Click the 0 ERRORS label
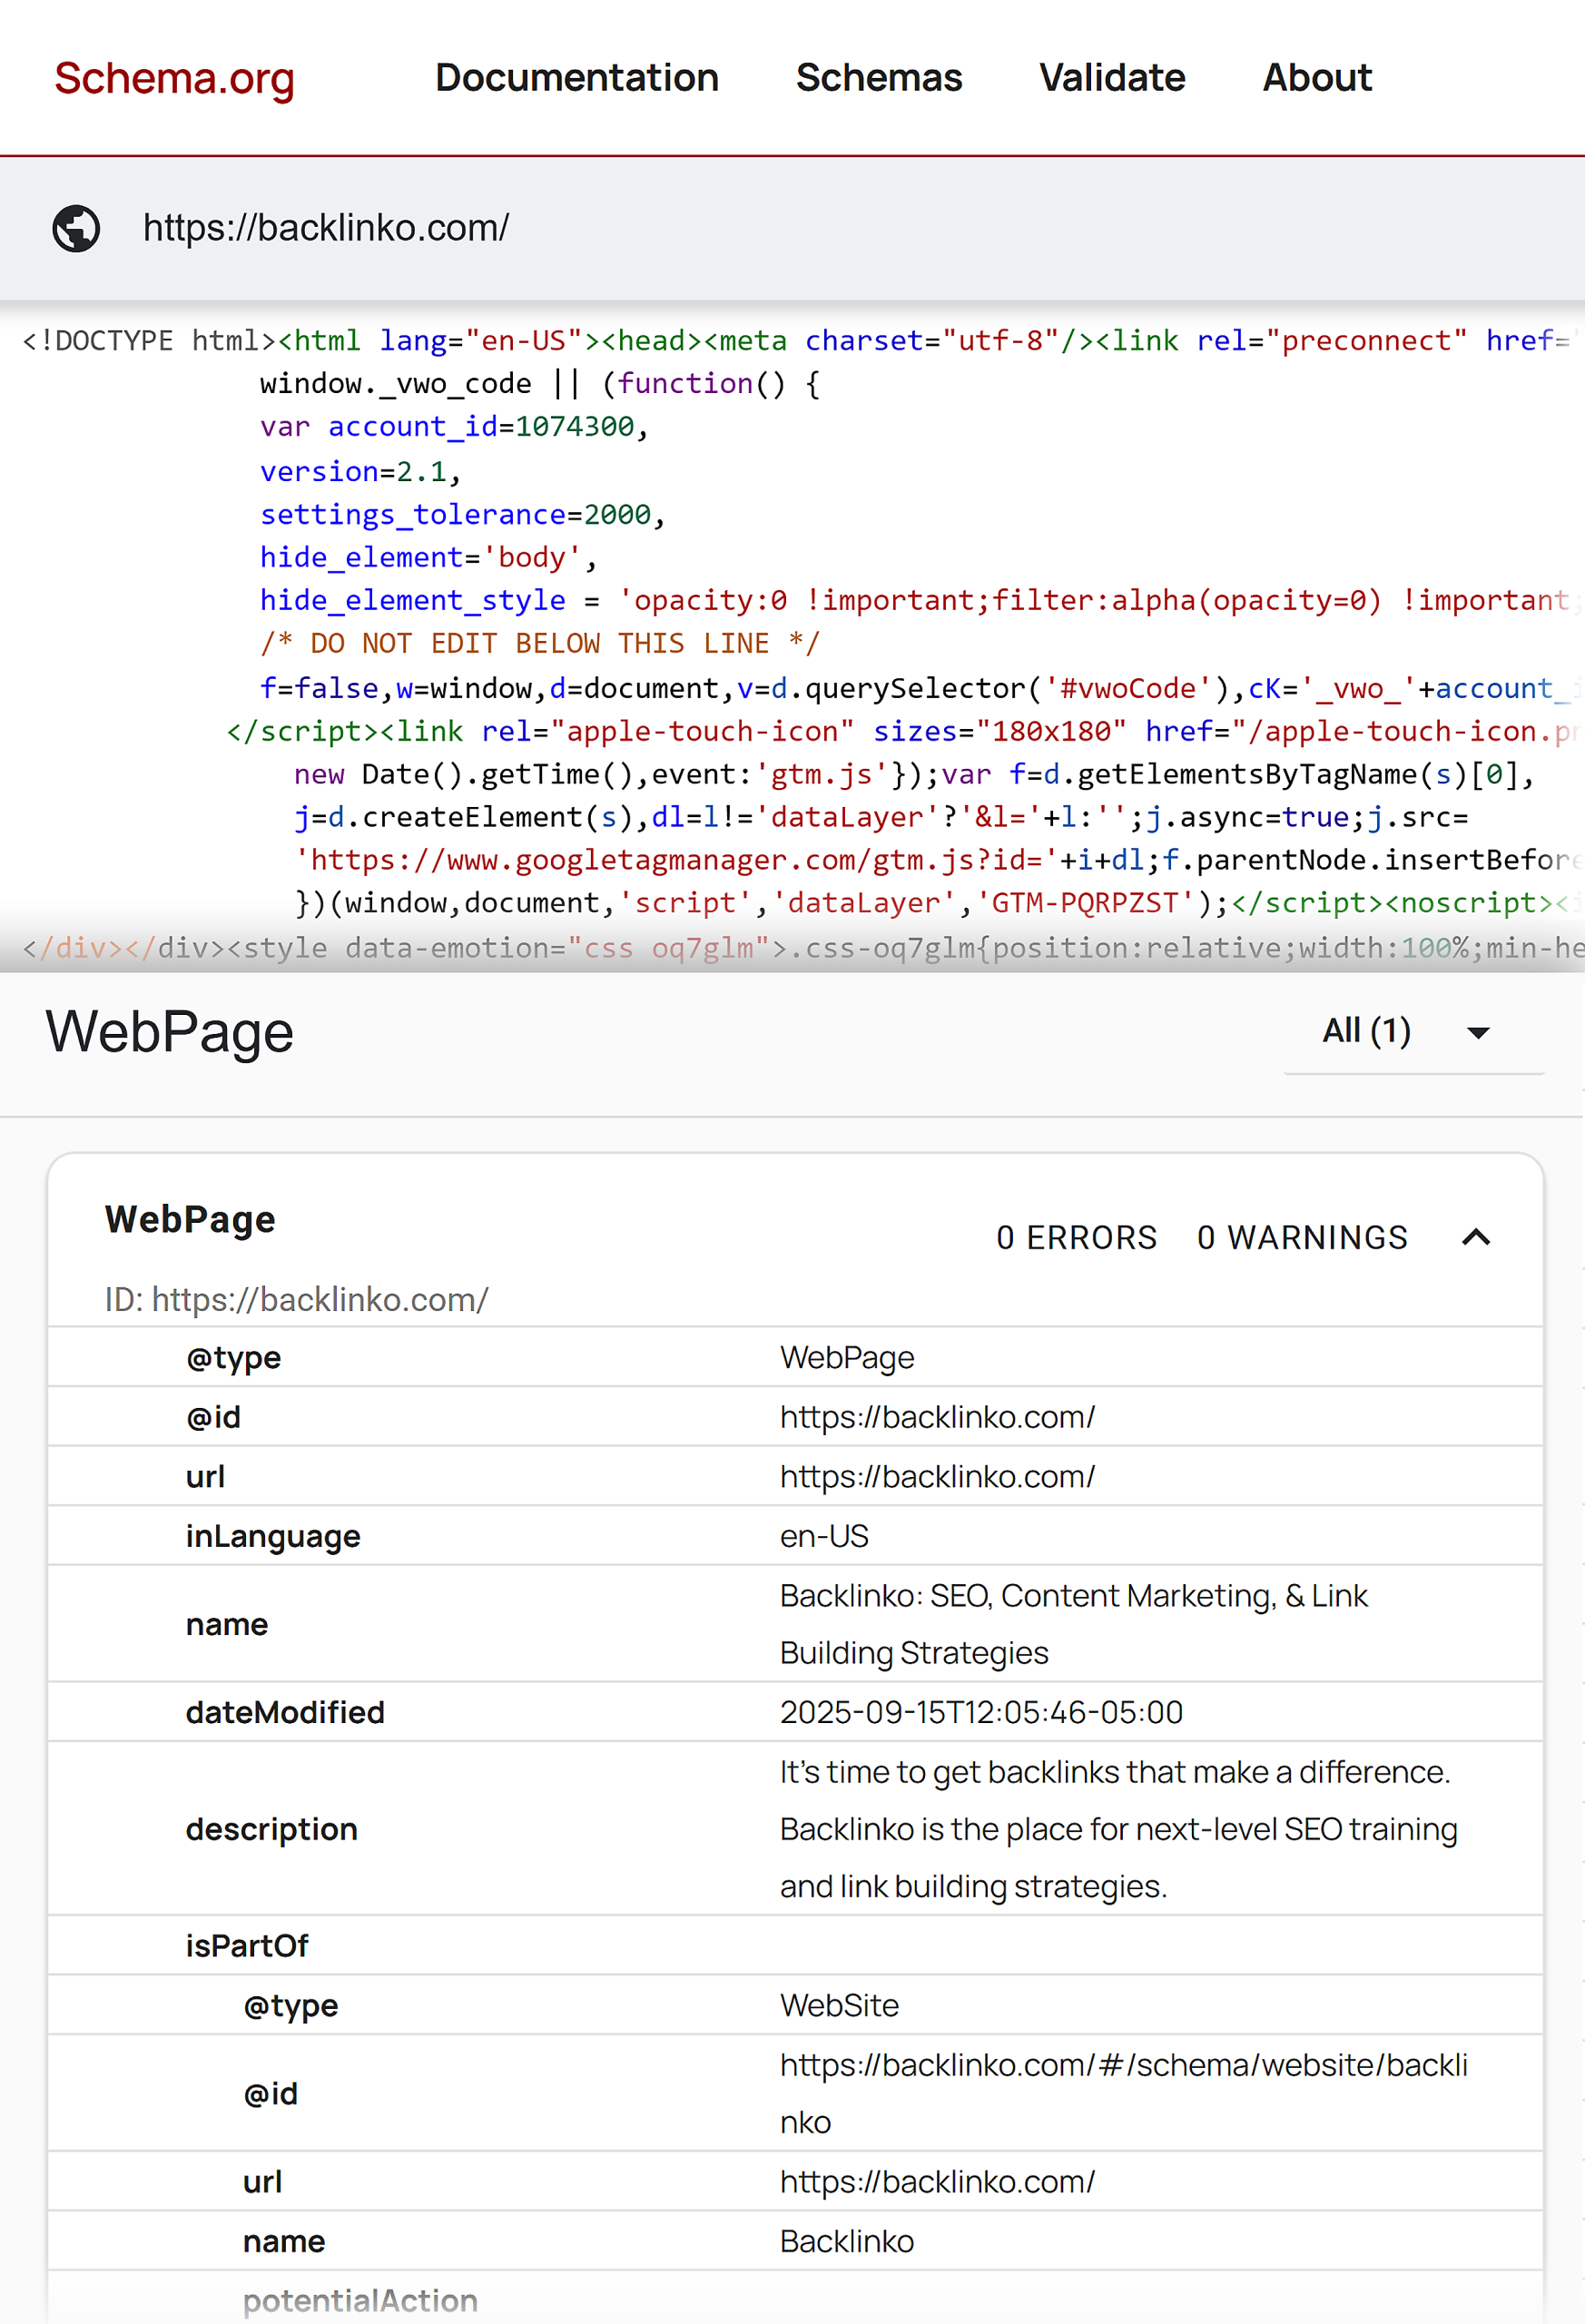Image resolution: width=1585 pixels, height=2324 pixels. [x=1076, y=1238]
